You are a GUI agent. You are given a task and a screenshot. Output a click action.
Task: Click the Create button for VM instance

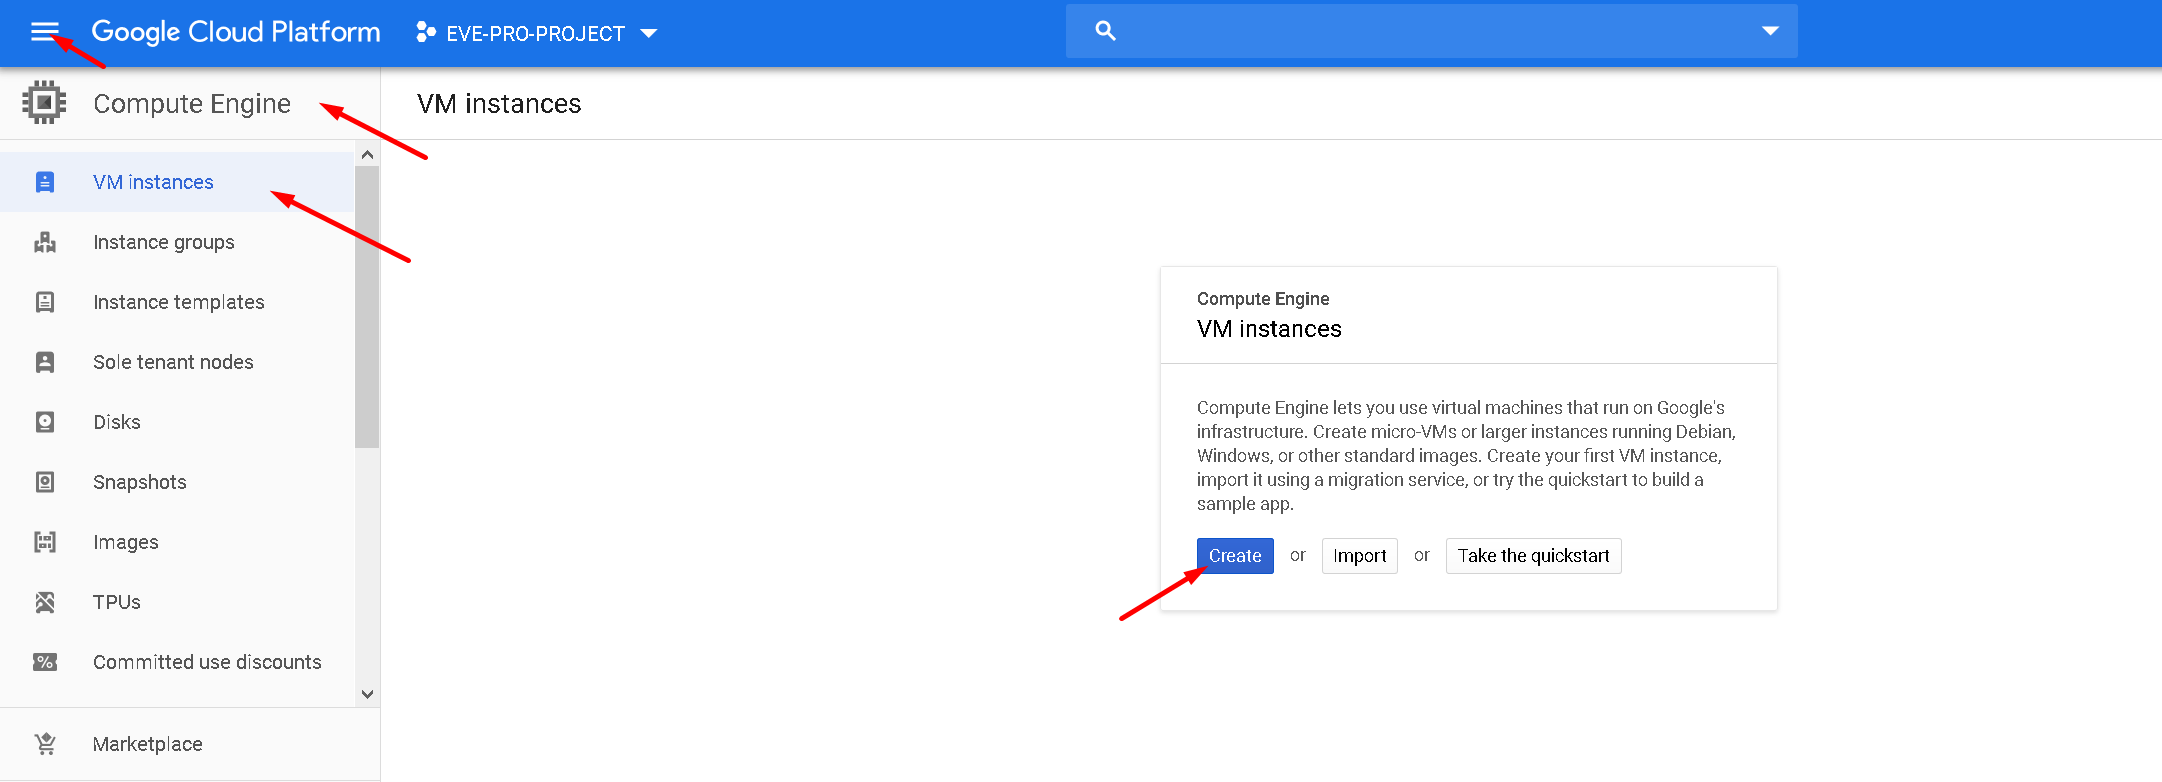click(x=1234, y=556)
